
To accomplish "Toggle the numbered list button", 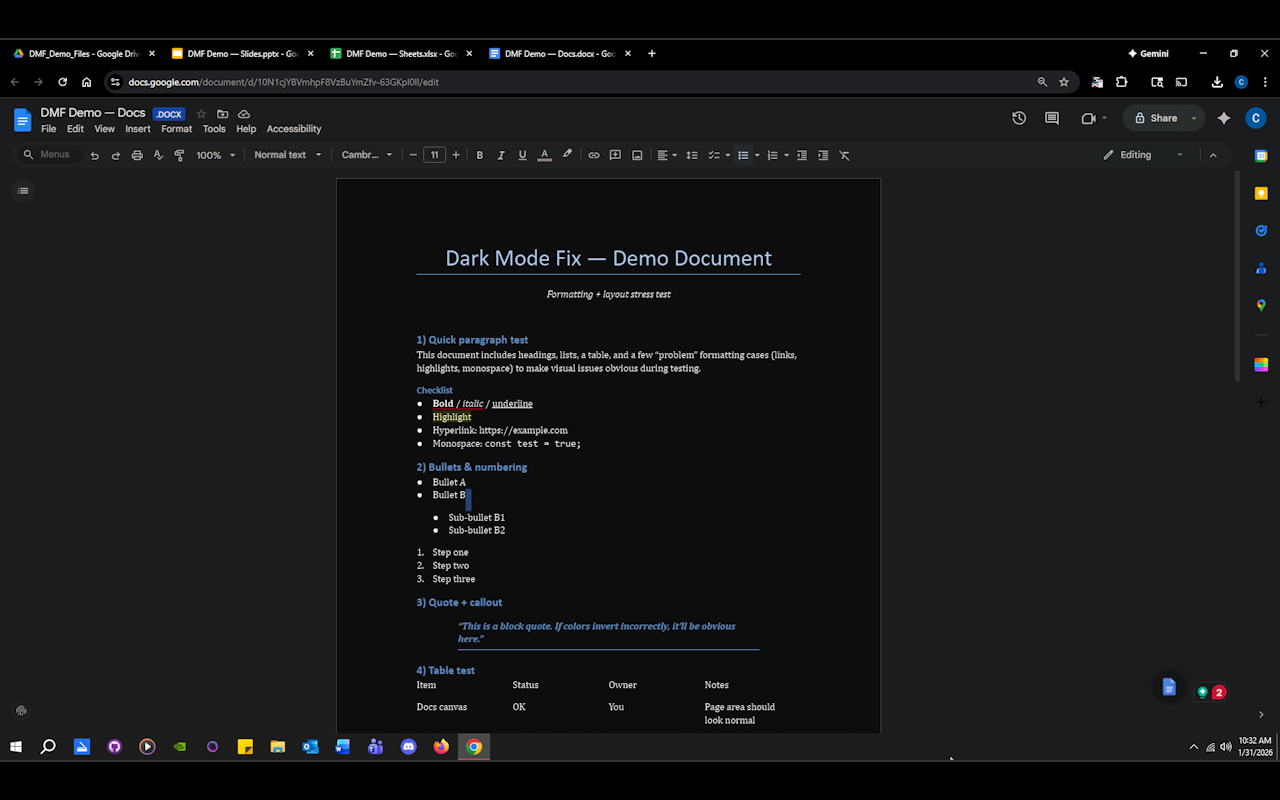I will point(772,155).
